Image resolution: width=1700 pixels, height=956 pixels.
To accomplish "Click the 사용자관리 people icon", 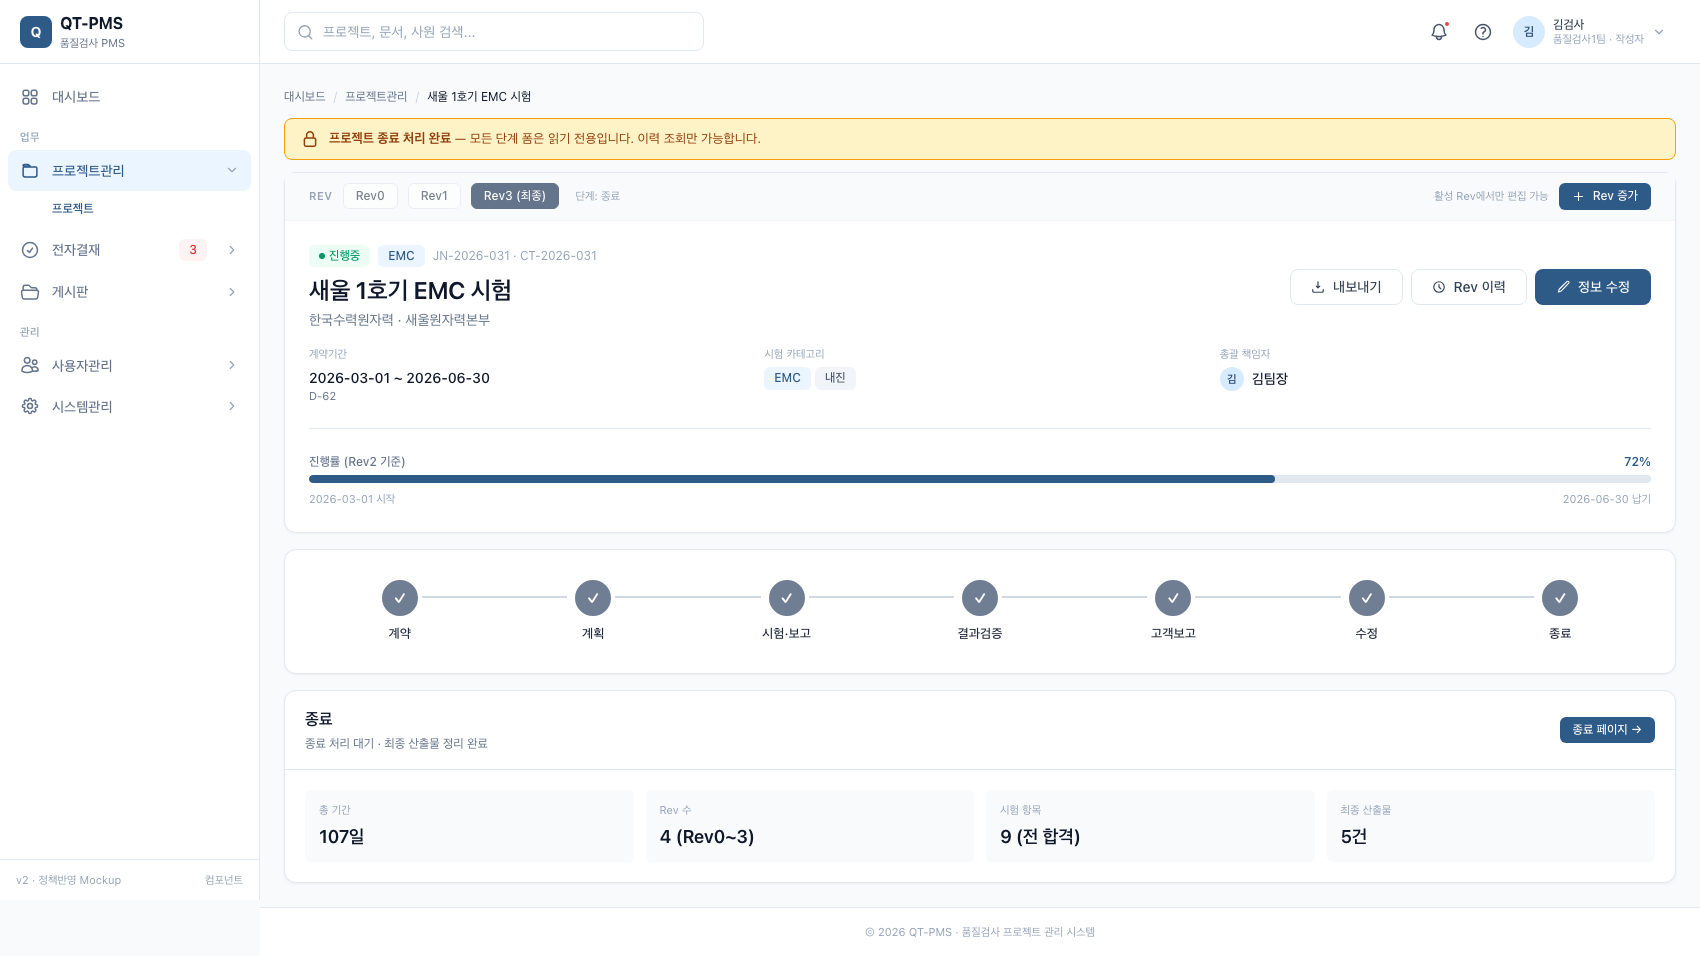I will [30, 366].
